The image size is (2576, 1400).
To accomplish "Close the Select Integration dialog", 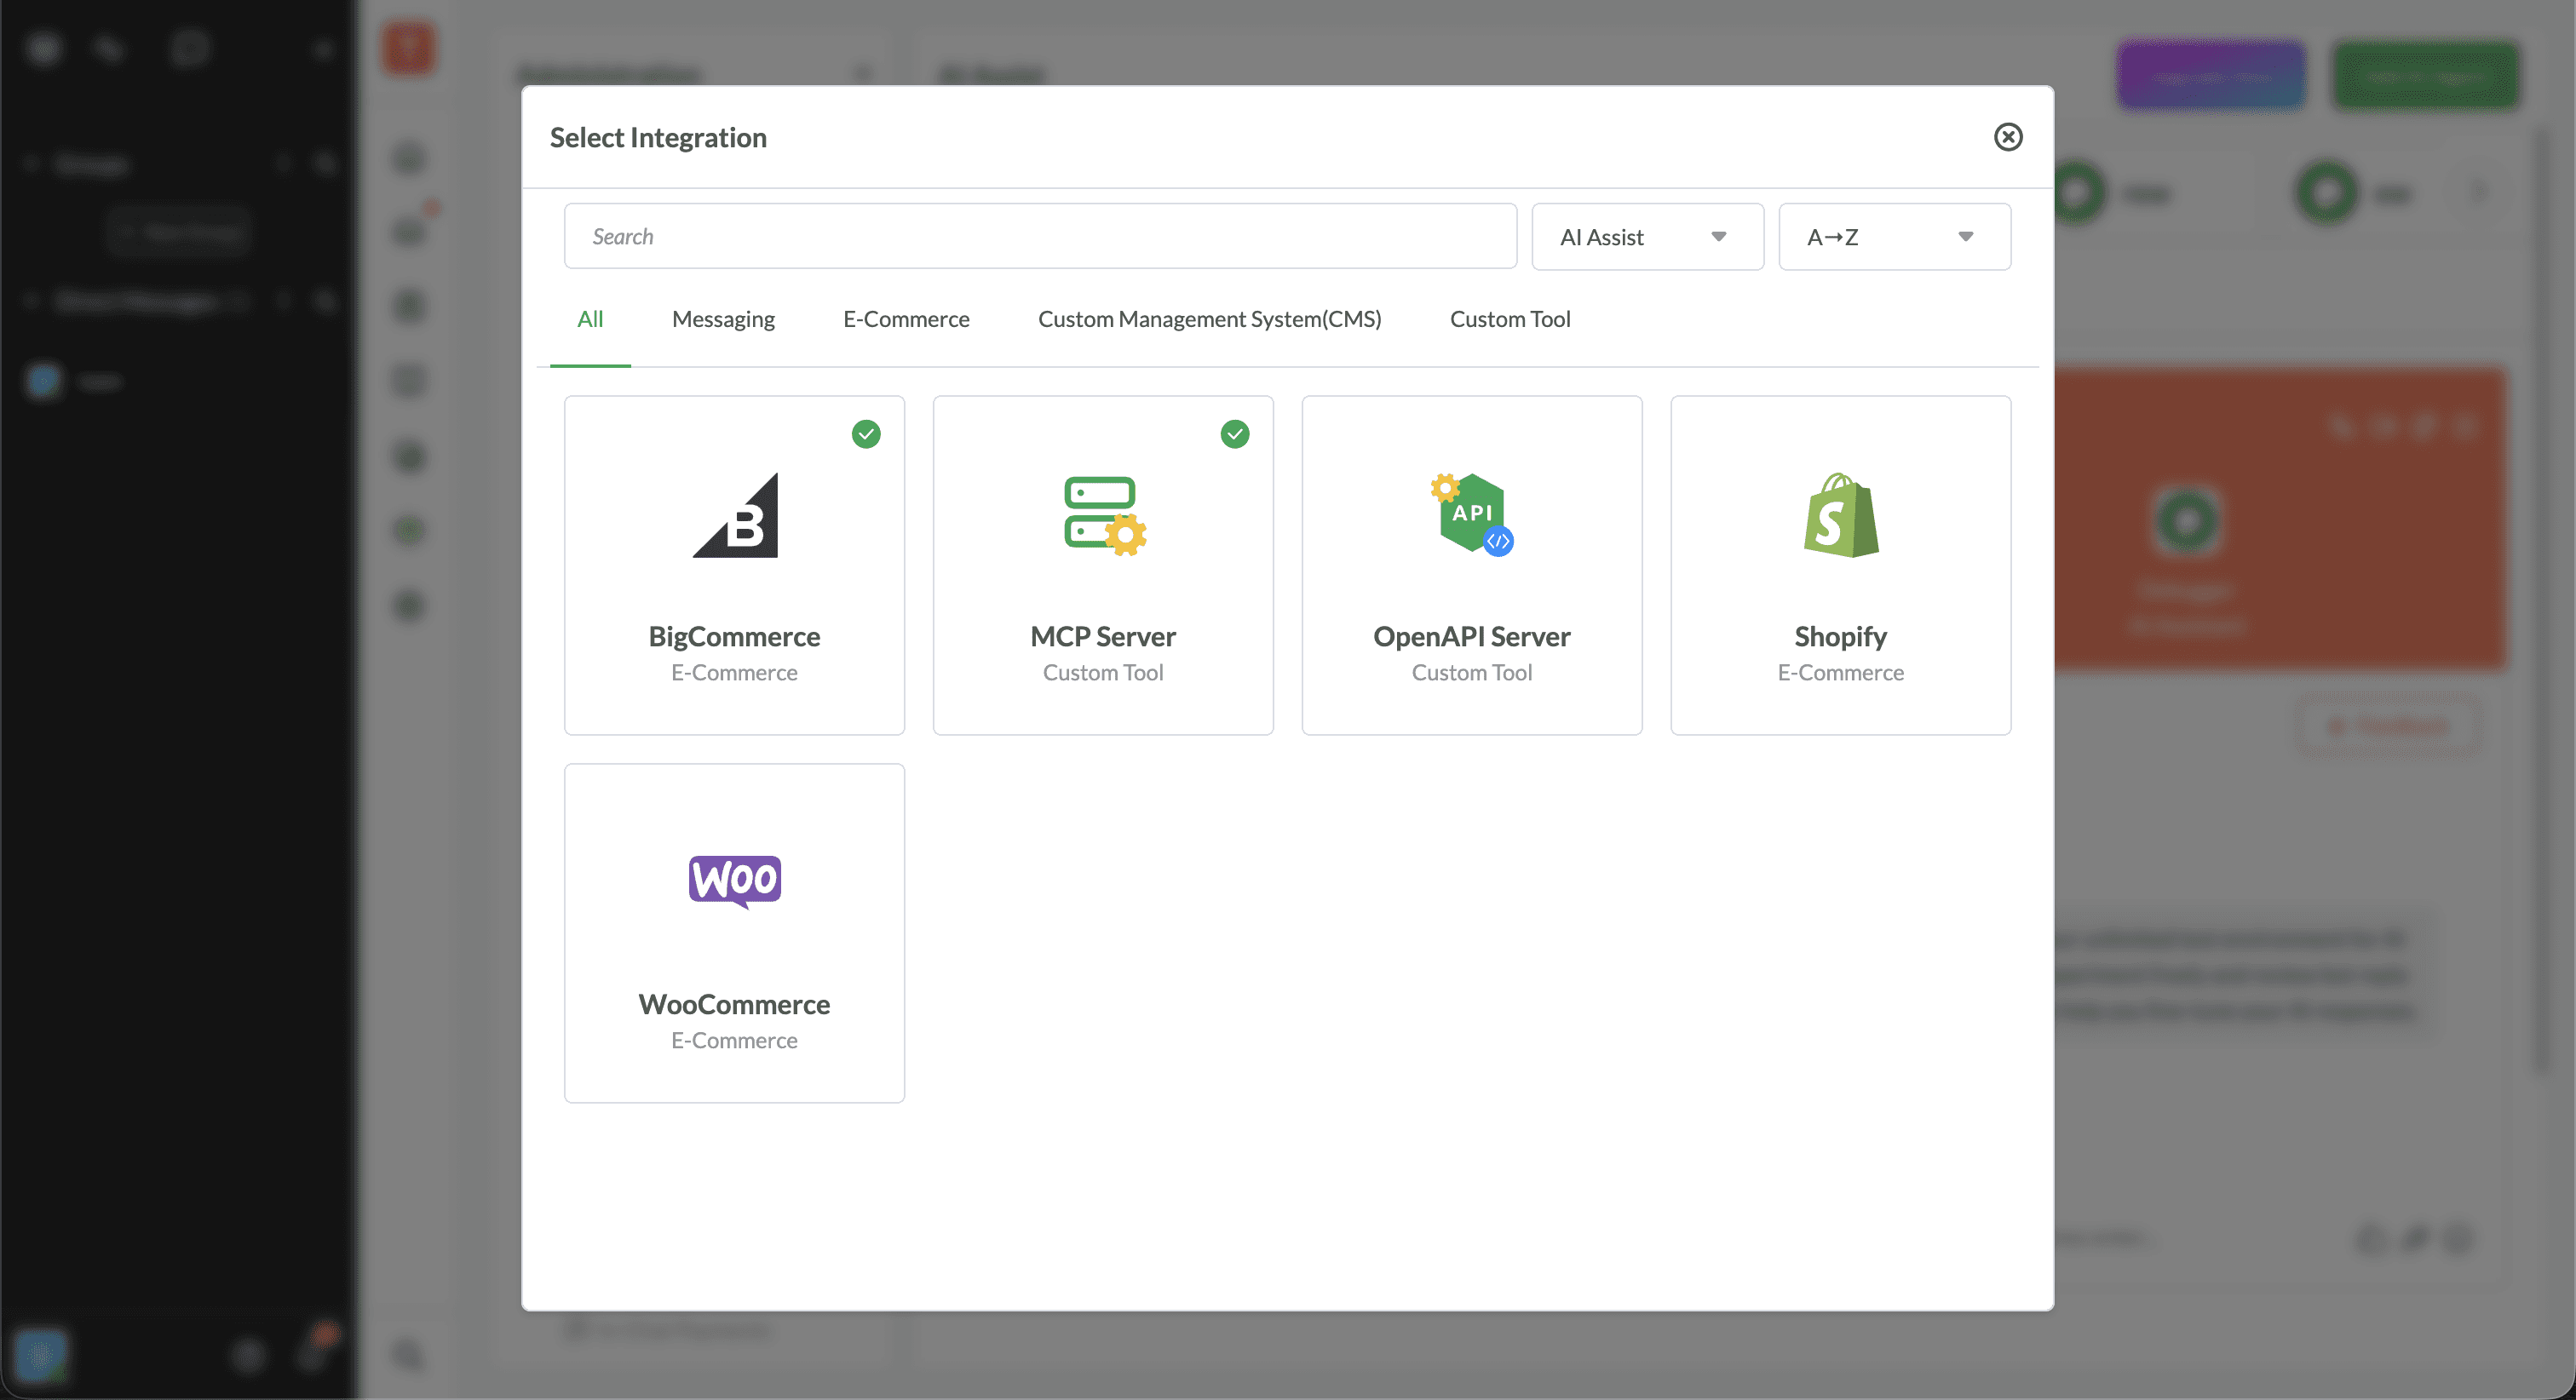I will (x=2007, y=137).
